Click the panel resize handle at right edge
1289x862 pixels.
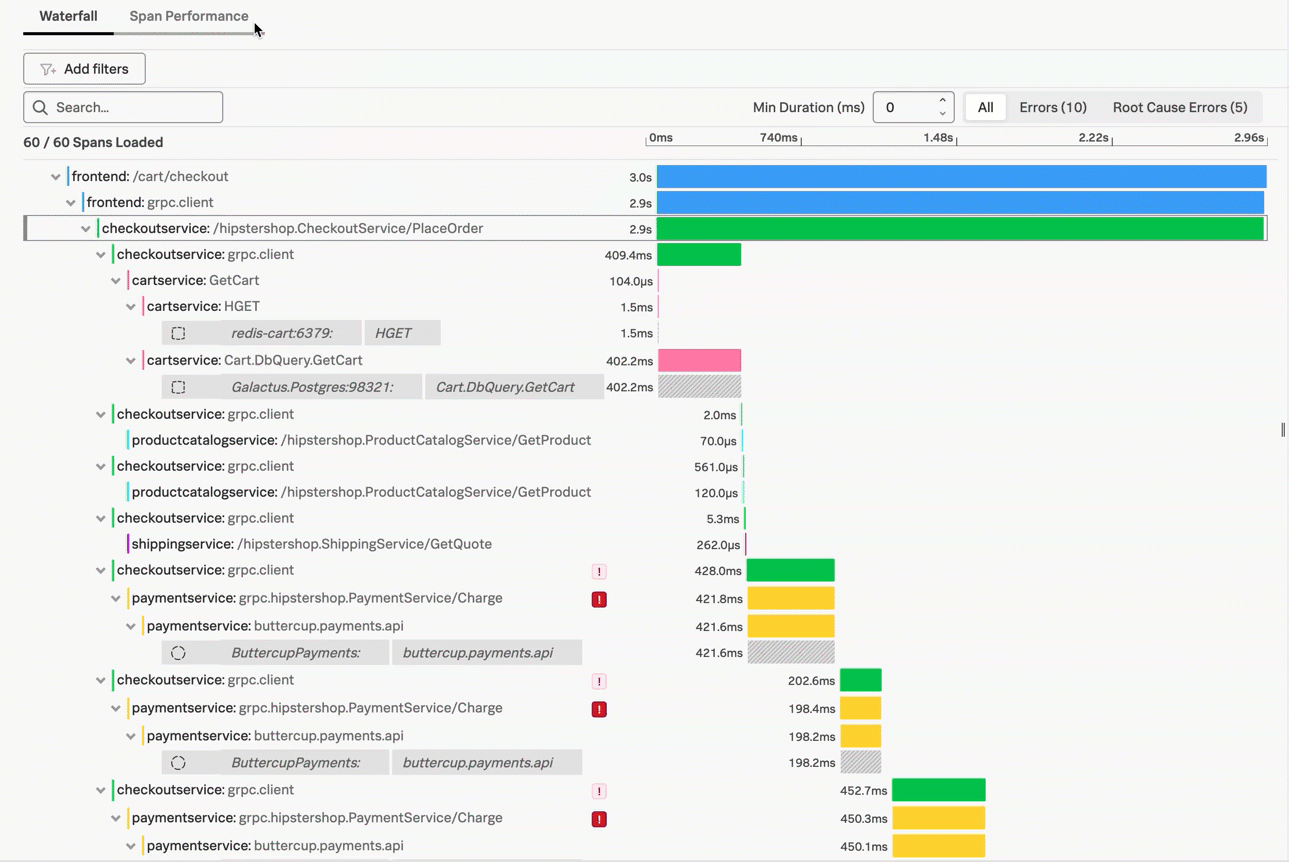(1283, 430)
